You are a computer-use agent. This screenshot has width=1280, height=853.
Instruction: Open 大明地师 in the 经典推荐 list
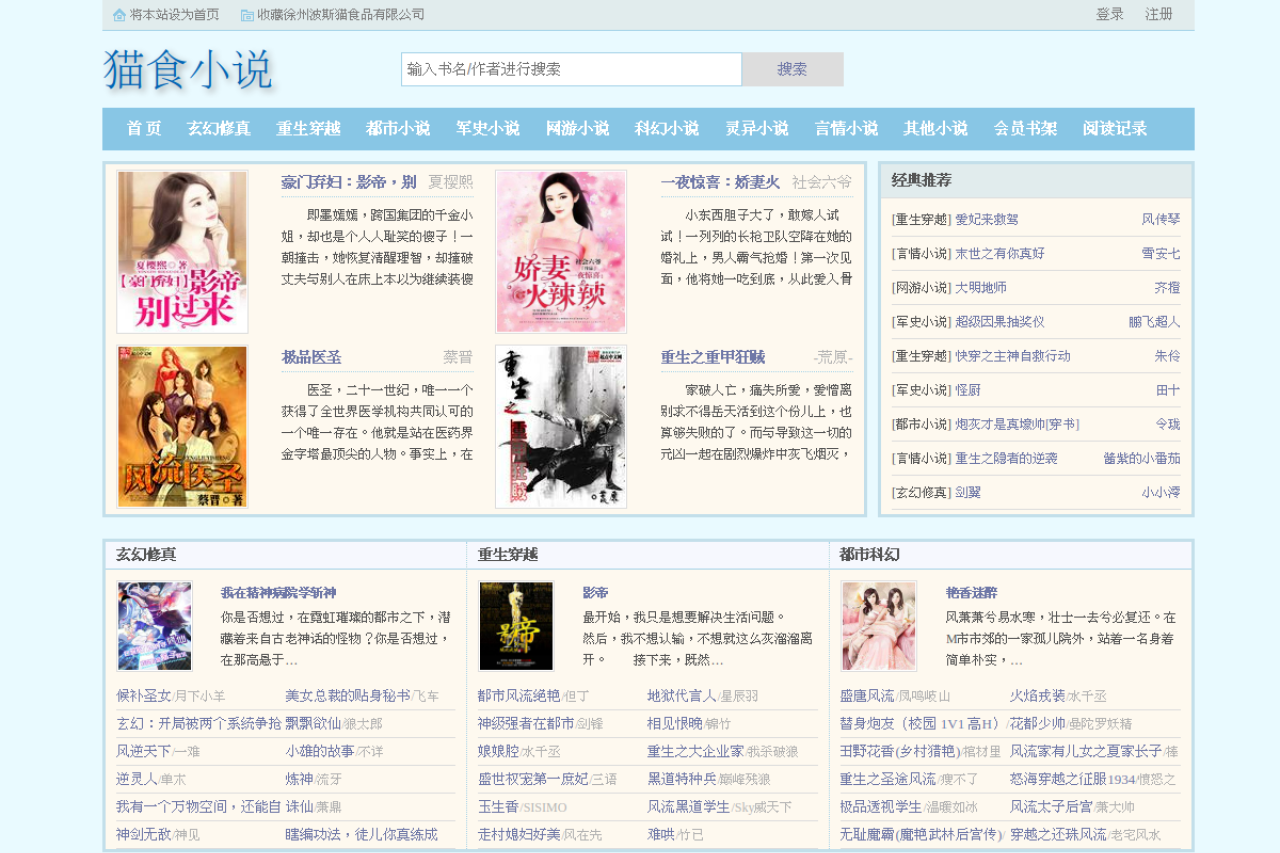pyautogui.click(x=980, y=288)
